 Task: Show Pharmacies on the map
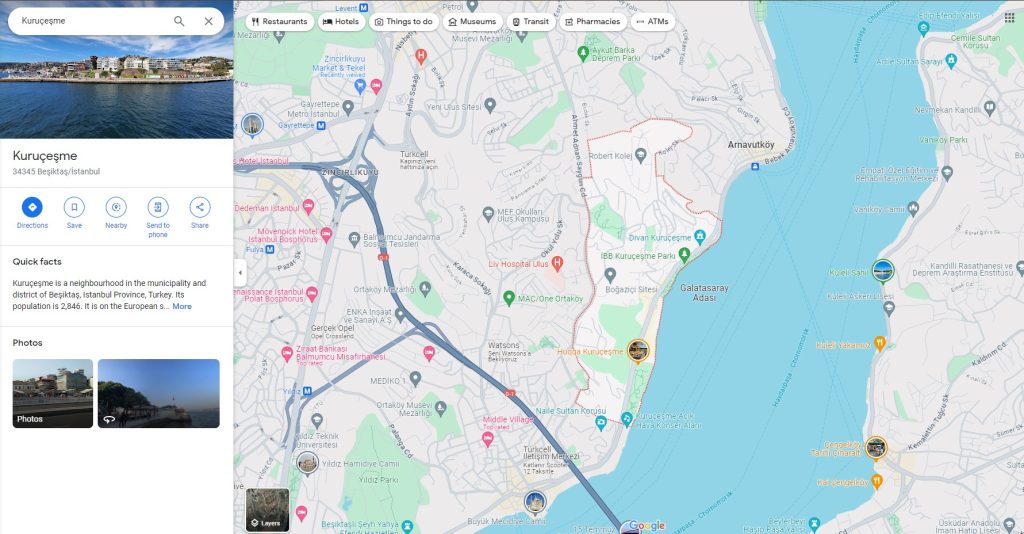(592, 22)
